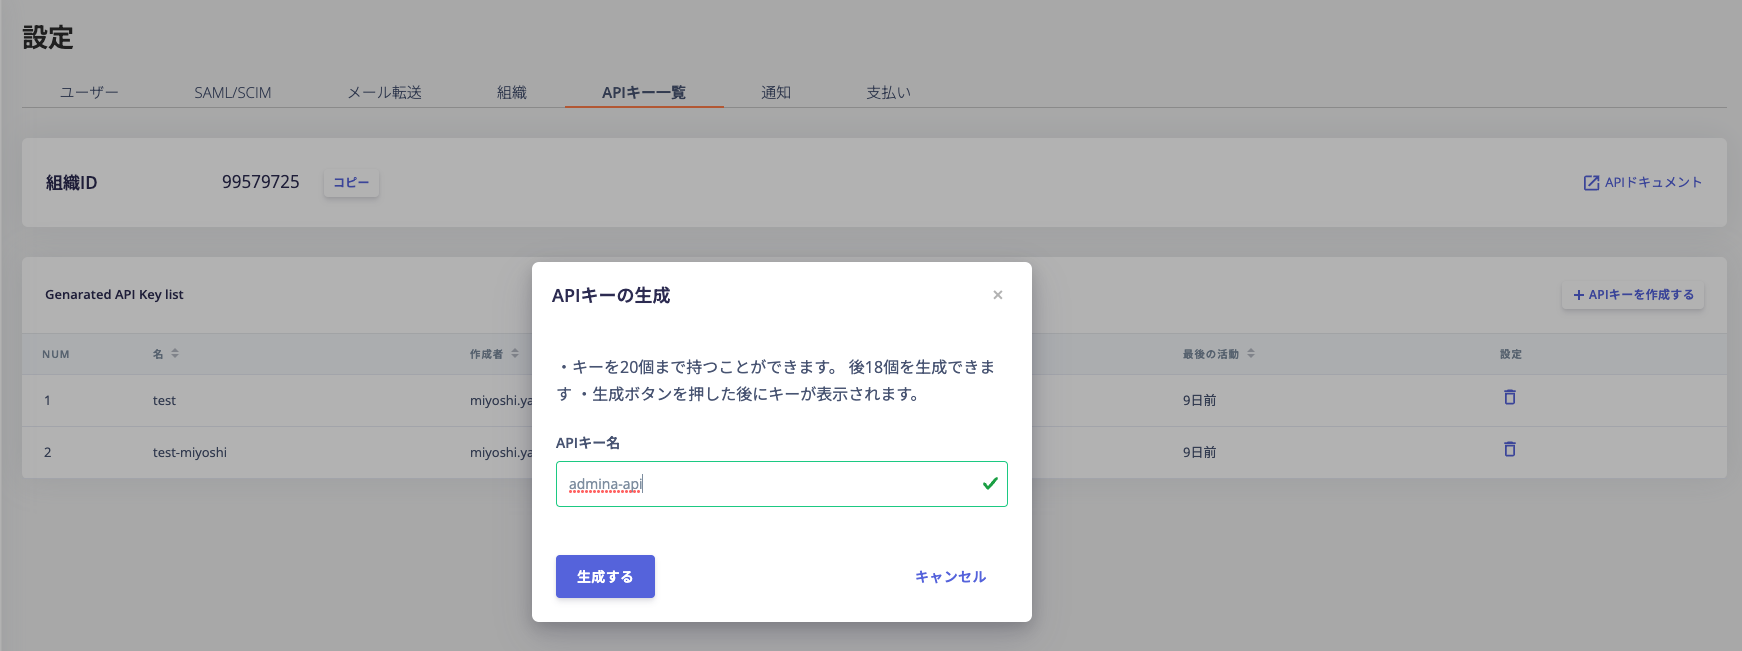The height and width of the screenshot is (651, 1742).
Task: Click the 'test' key name cell
Action: 164,400
